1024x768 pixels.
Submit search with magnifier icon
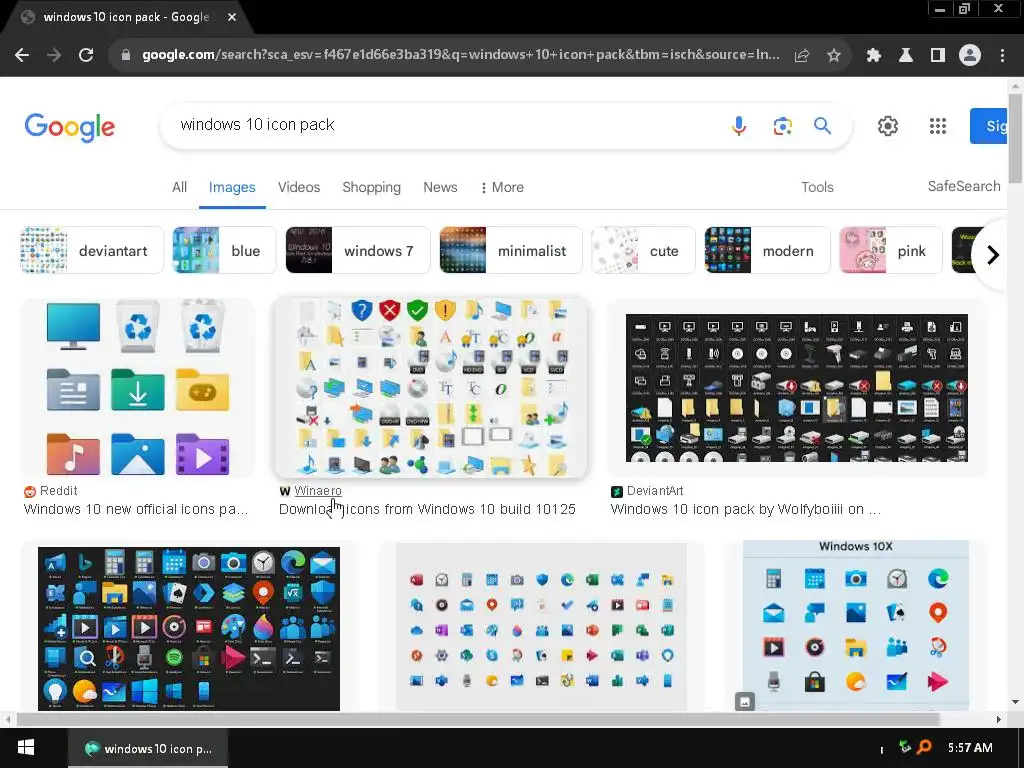[x=822, y=125]
